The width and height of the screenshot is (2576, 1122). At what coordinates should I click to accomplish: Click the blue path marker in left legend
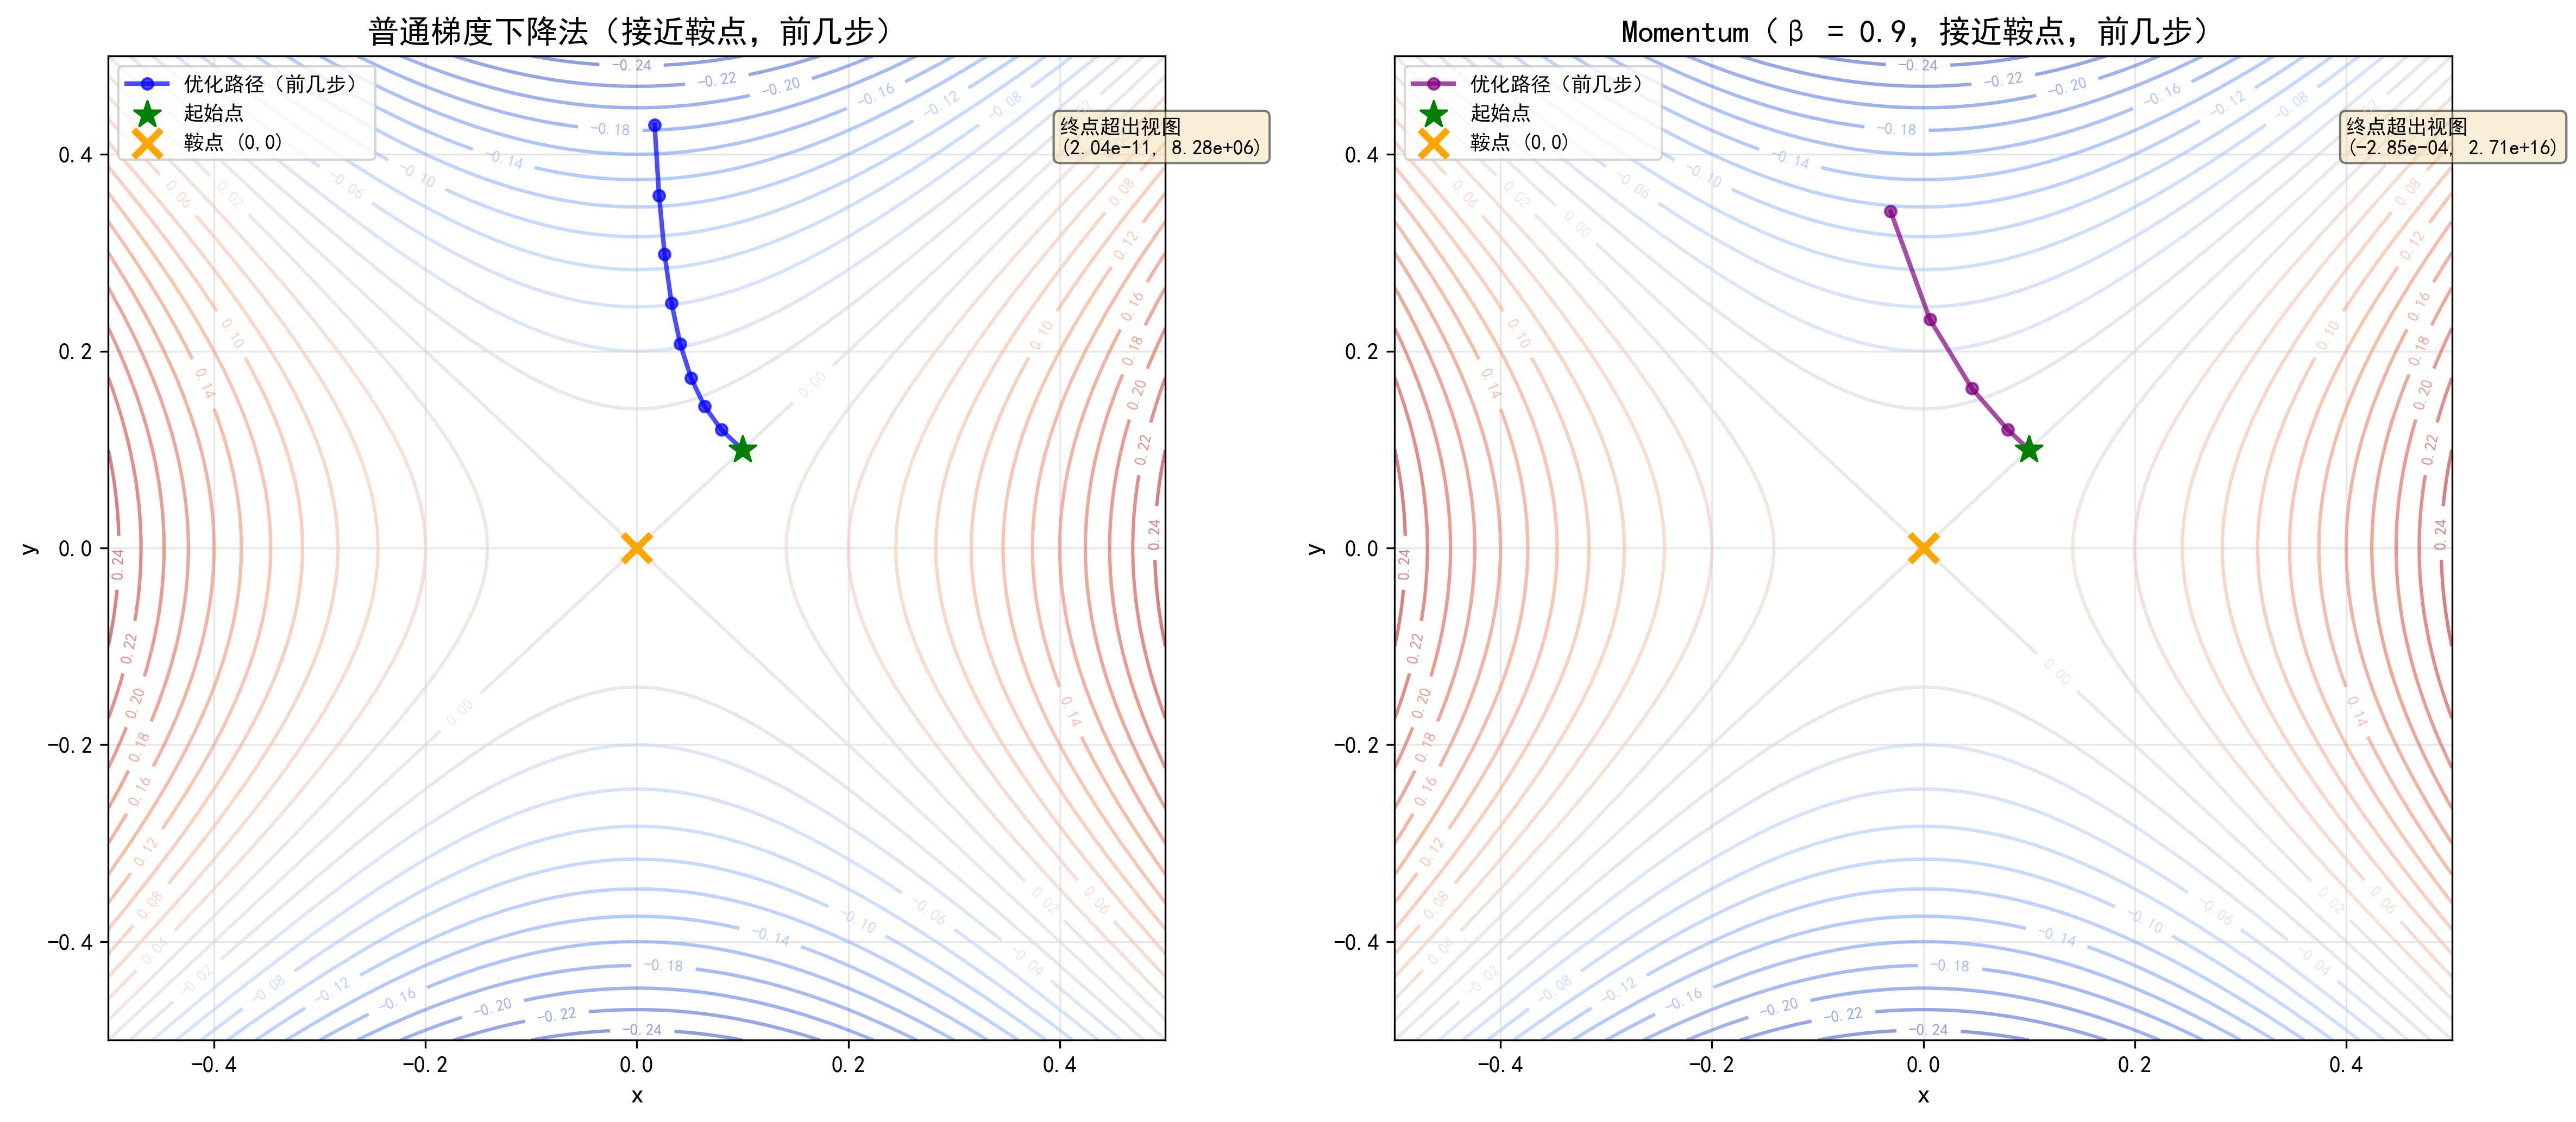[147, 84]
